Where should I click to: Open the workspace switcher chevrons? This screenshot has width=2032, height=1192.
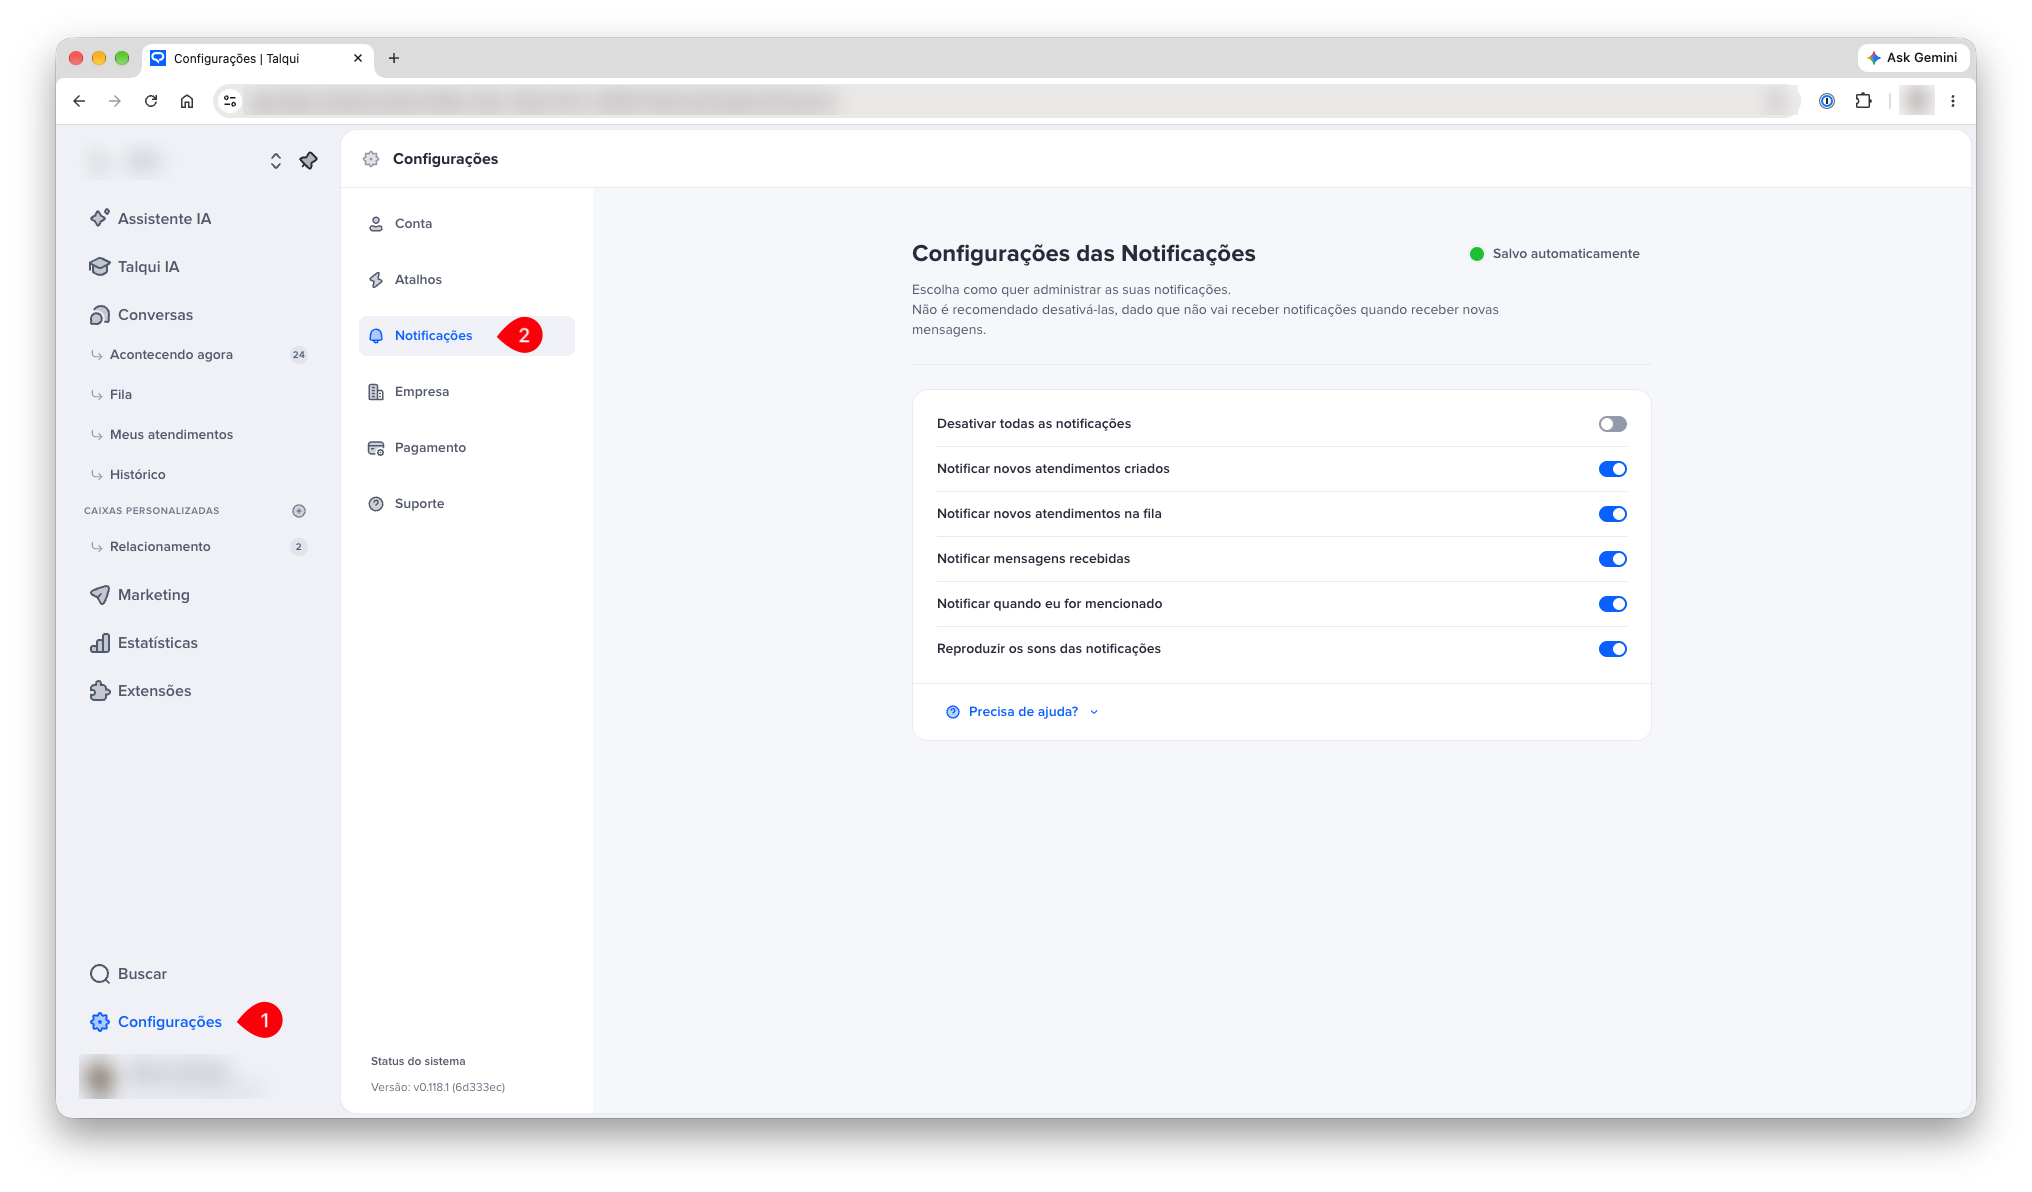(x=276, y=160)
